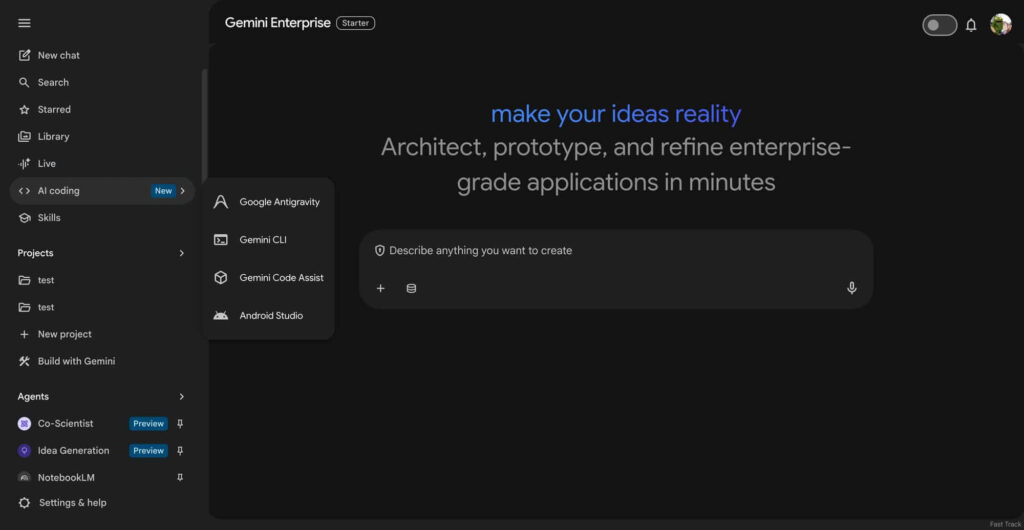1024x530 pixels.
Task: Click the Idea Generation agent icon
Action: pos(24,450)
